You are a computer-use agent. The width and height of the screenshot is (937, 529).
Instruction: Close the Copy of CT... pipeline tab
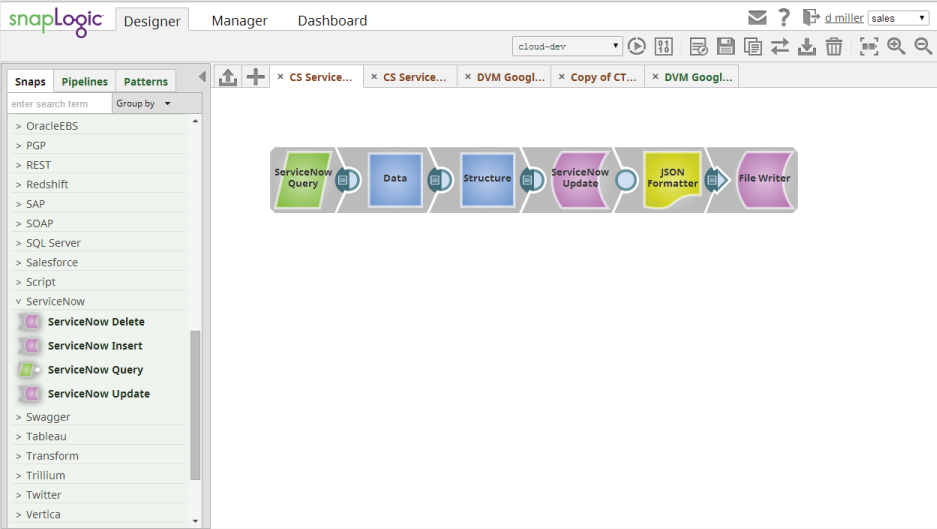coord(561,77)
